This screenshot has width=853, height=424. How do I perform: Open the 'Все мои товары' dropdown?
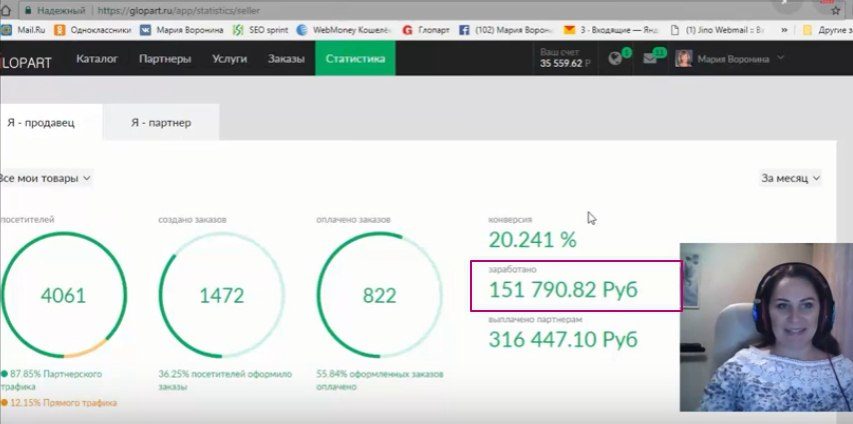46,178
